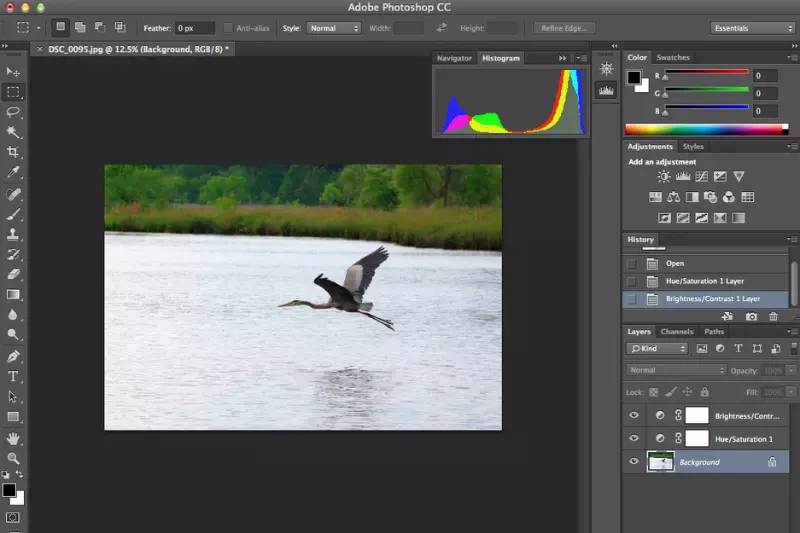Select the Move tool
Screen dimensions: 800x533
click(x=13, y=71)
